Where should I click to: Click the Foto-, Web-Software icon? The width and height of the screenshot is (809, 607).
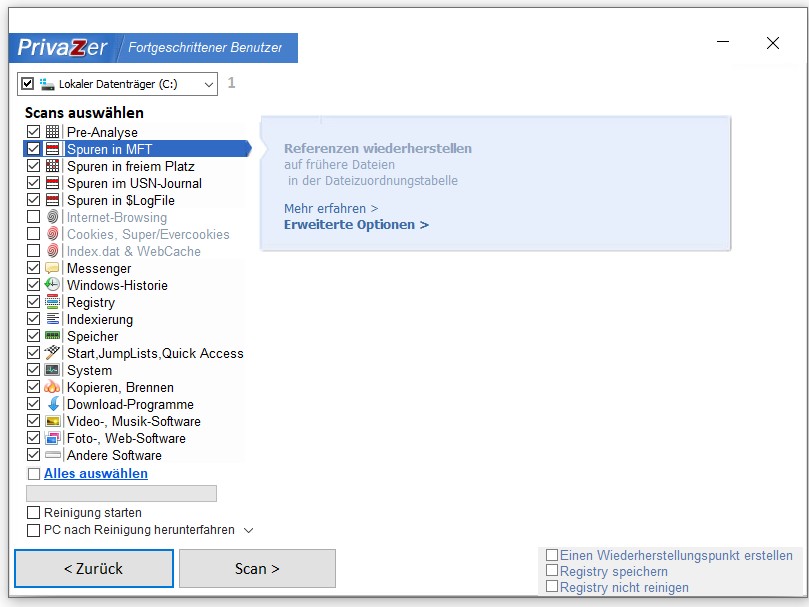tap(52, 438)
